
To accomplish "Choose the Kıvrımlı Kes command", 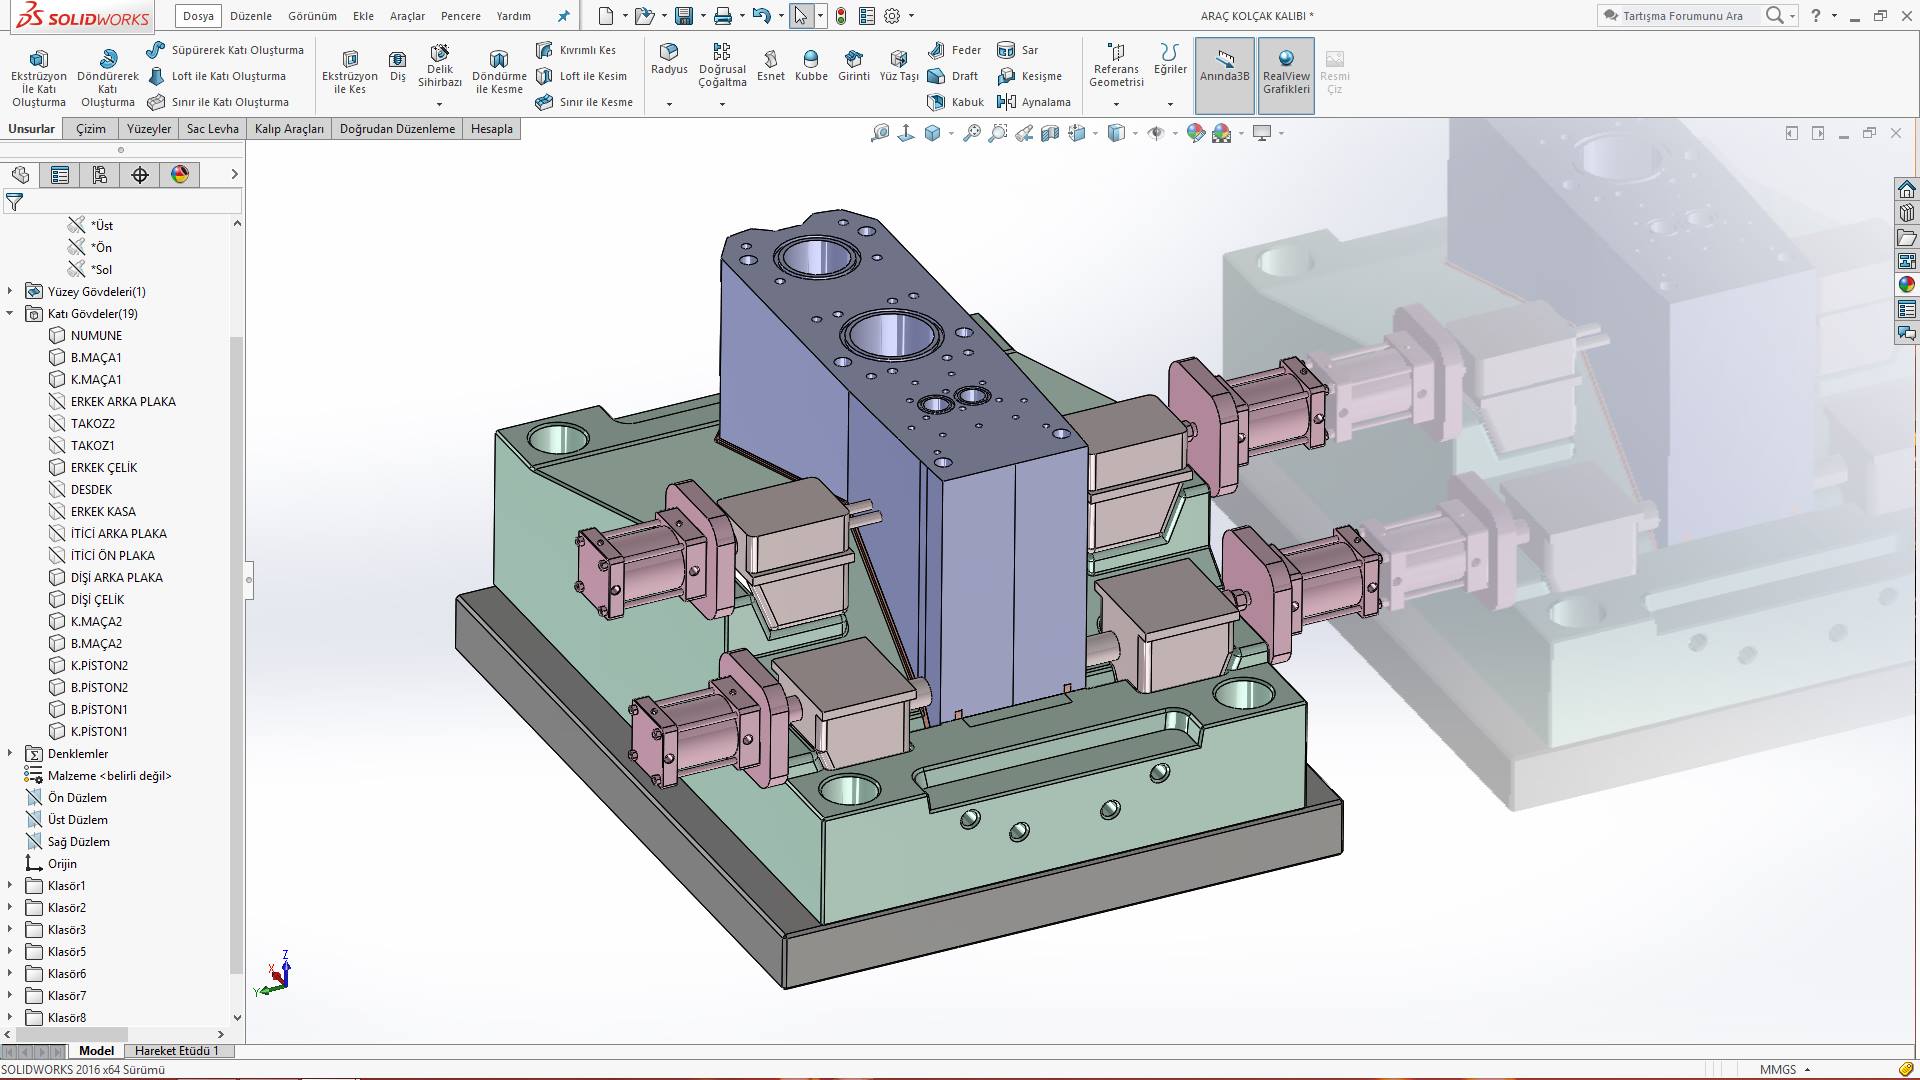I will tap(576, 50).
